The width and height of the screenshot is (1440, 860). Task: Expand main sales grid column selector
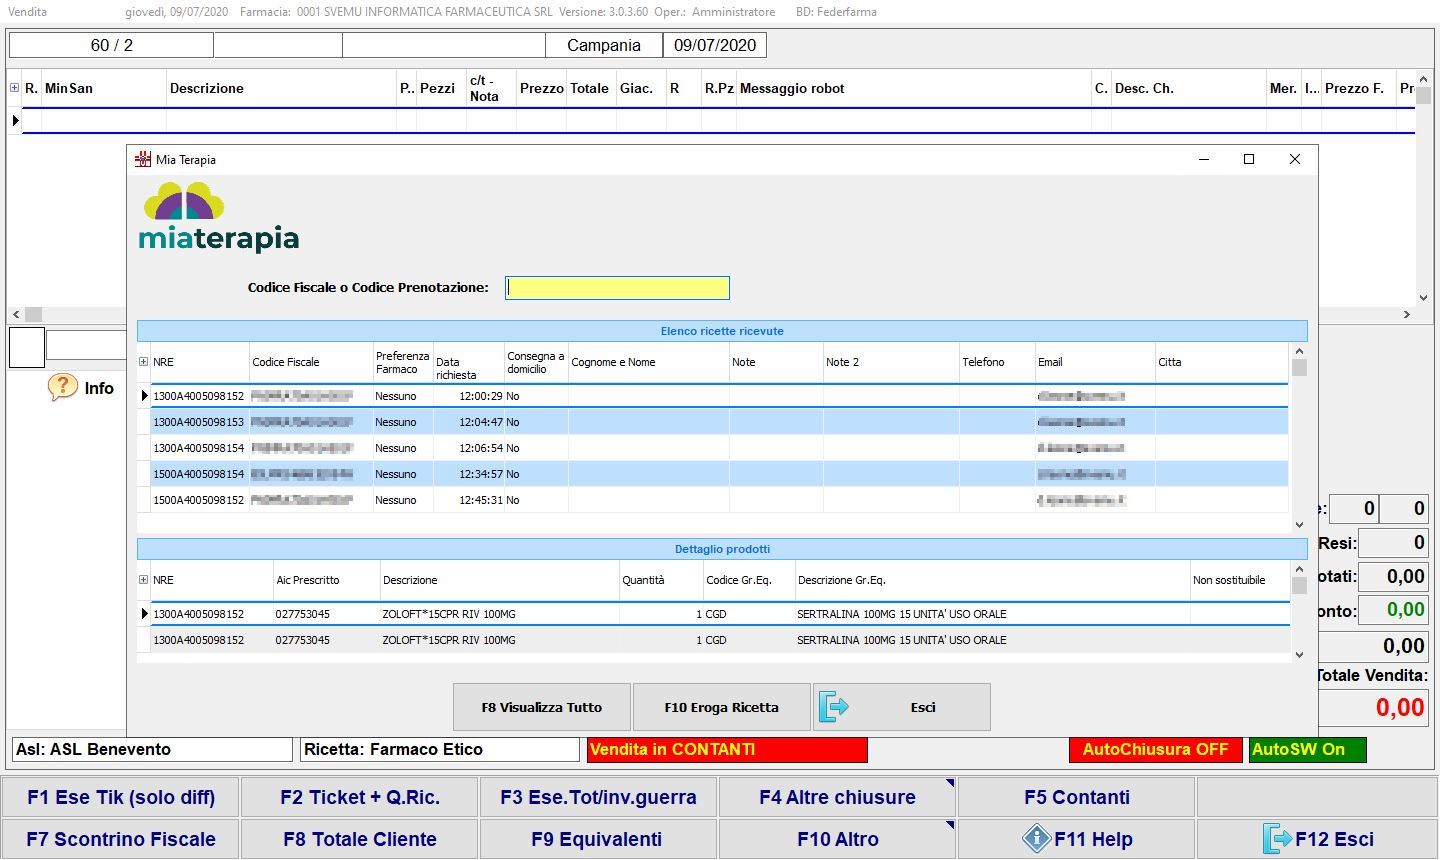14,88
